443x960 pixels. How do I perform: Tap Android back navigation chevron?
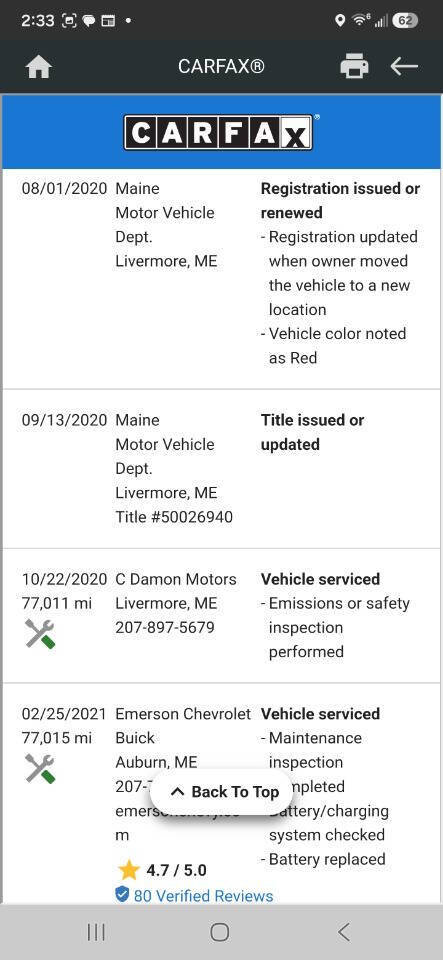[344, 932]
